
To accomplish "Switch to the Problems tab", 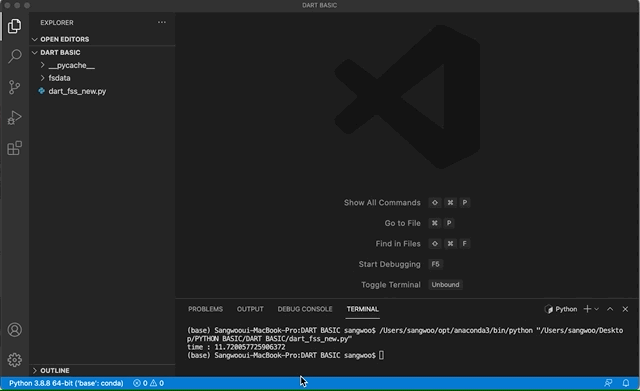I will click(205, 309).
